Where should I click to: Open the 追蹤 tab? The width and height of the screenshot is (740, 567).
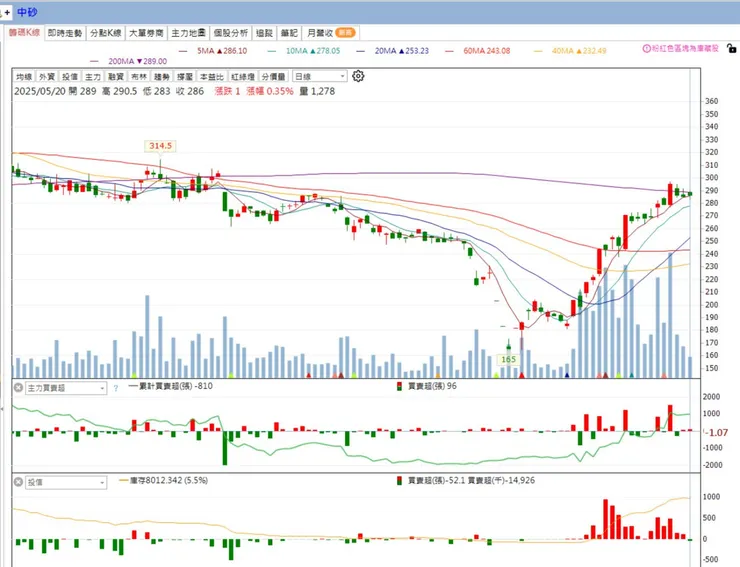tap(265, 33)
